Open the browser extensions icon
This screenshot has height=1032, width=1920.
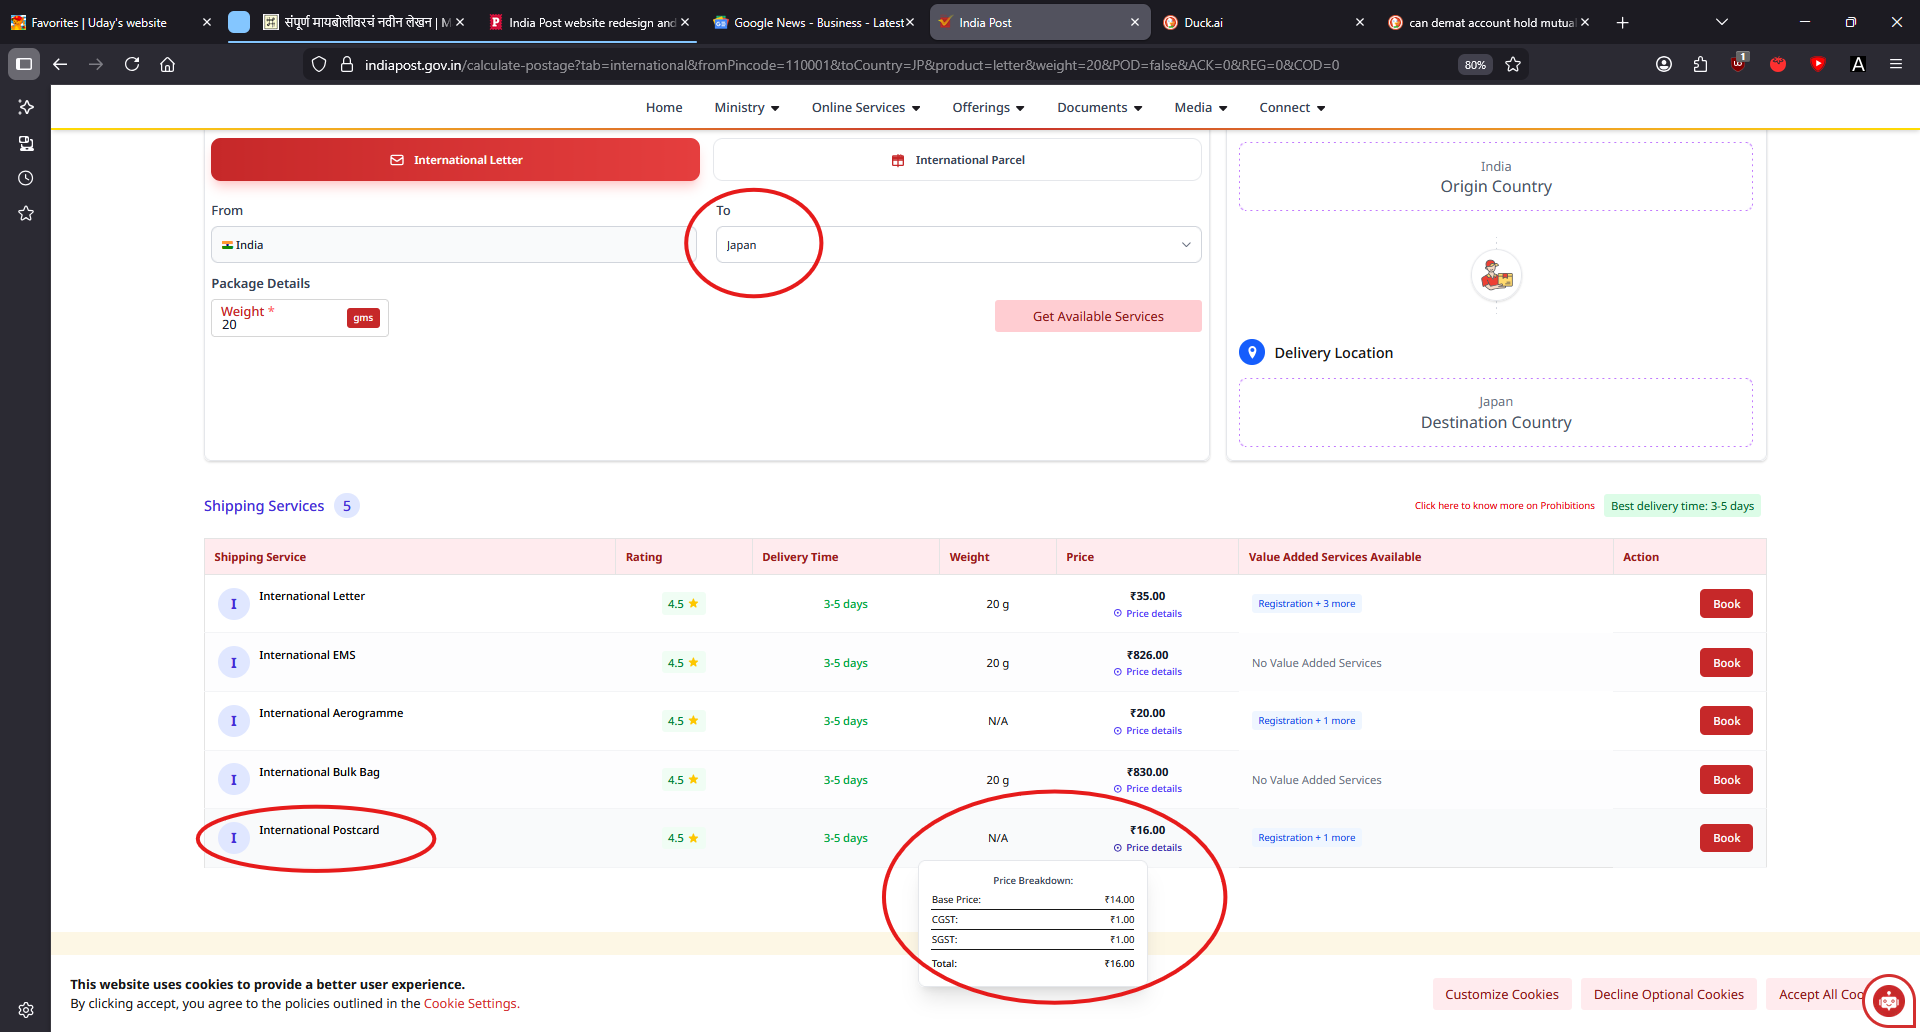tap(1700, 64)
